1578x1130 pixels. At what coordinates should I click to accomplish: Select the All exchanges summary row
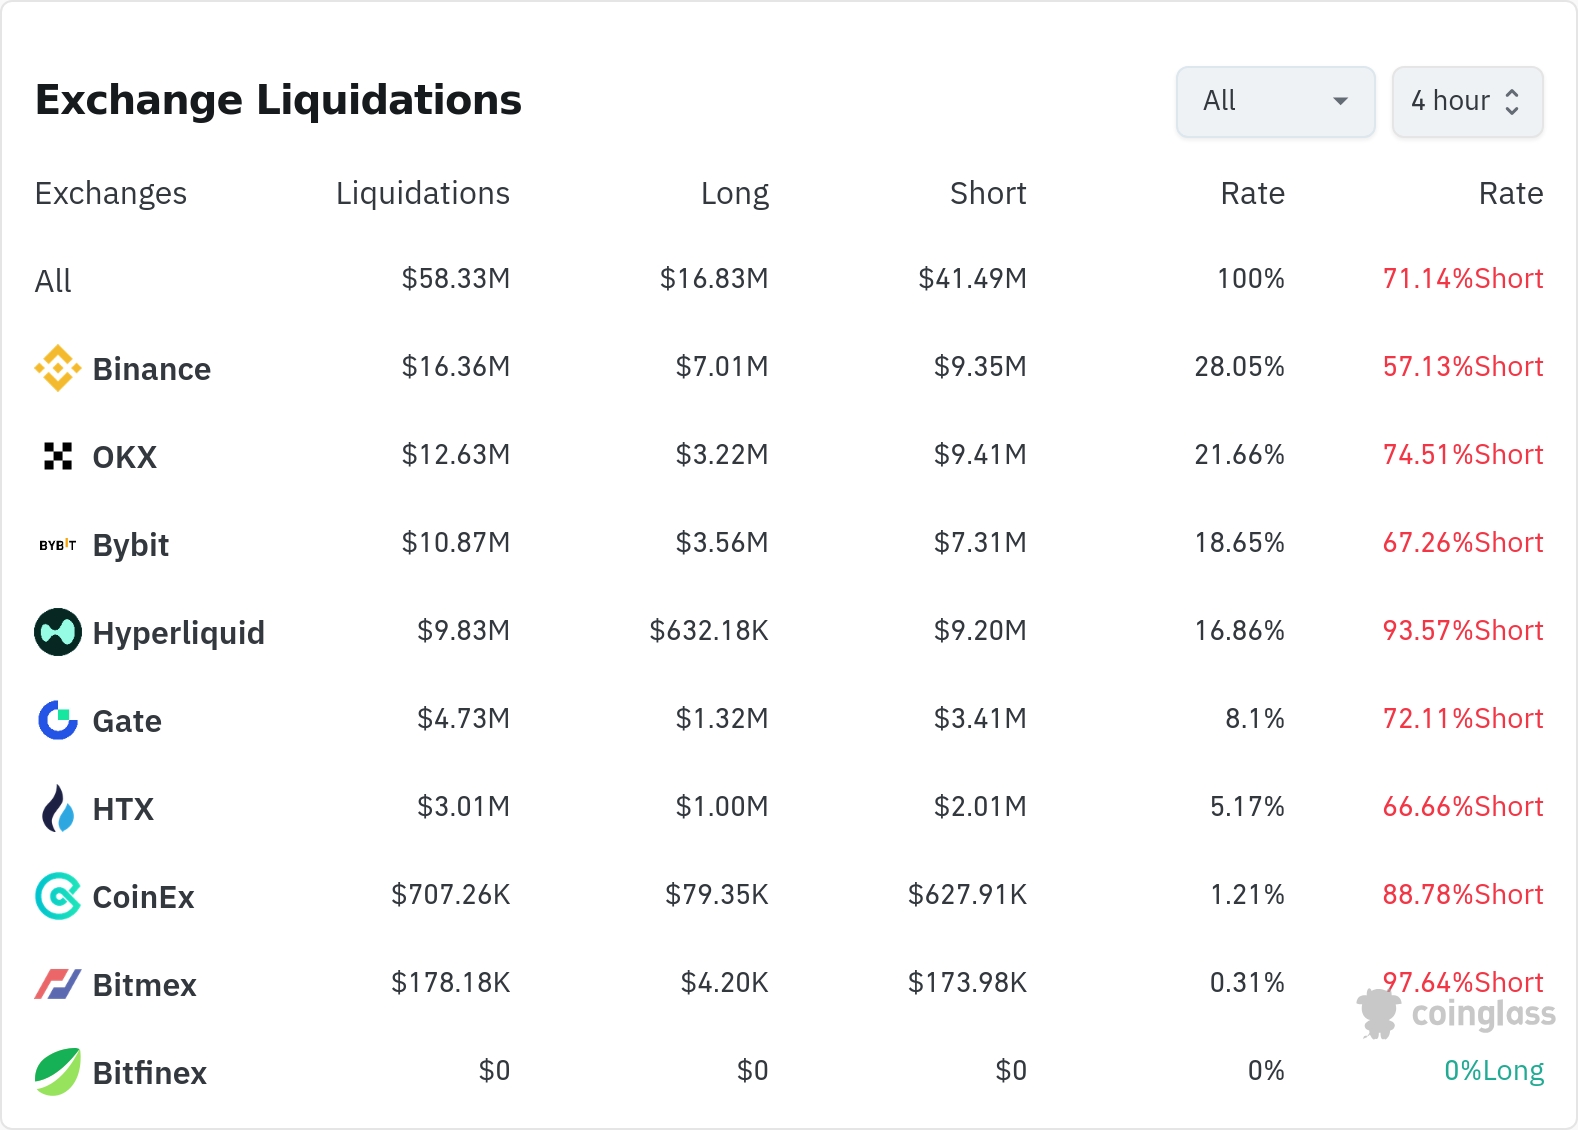pyautogui.click(x=53, y=281)
